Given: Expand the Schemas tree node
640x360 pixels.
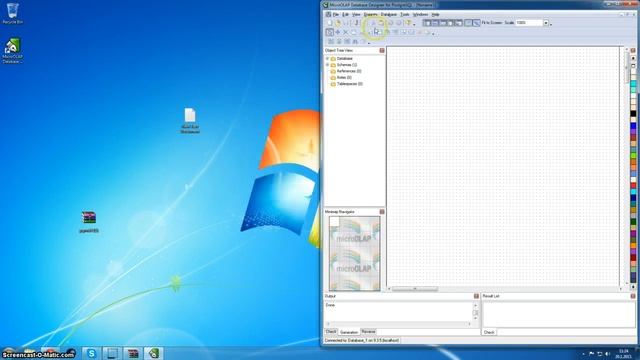Looking at the screenshot, I should (327, 65).
